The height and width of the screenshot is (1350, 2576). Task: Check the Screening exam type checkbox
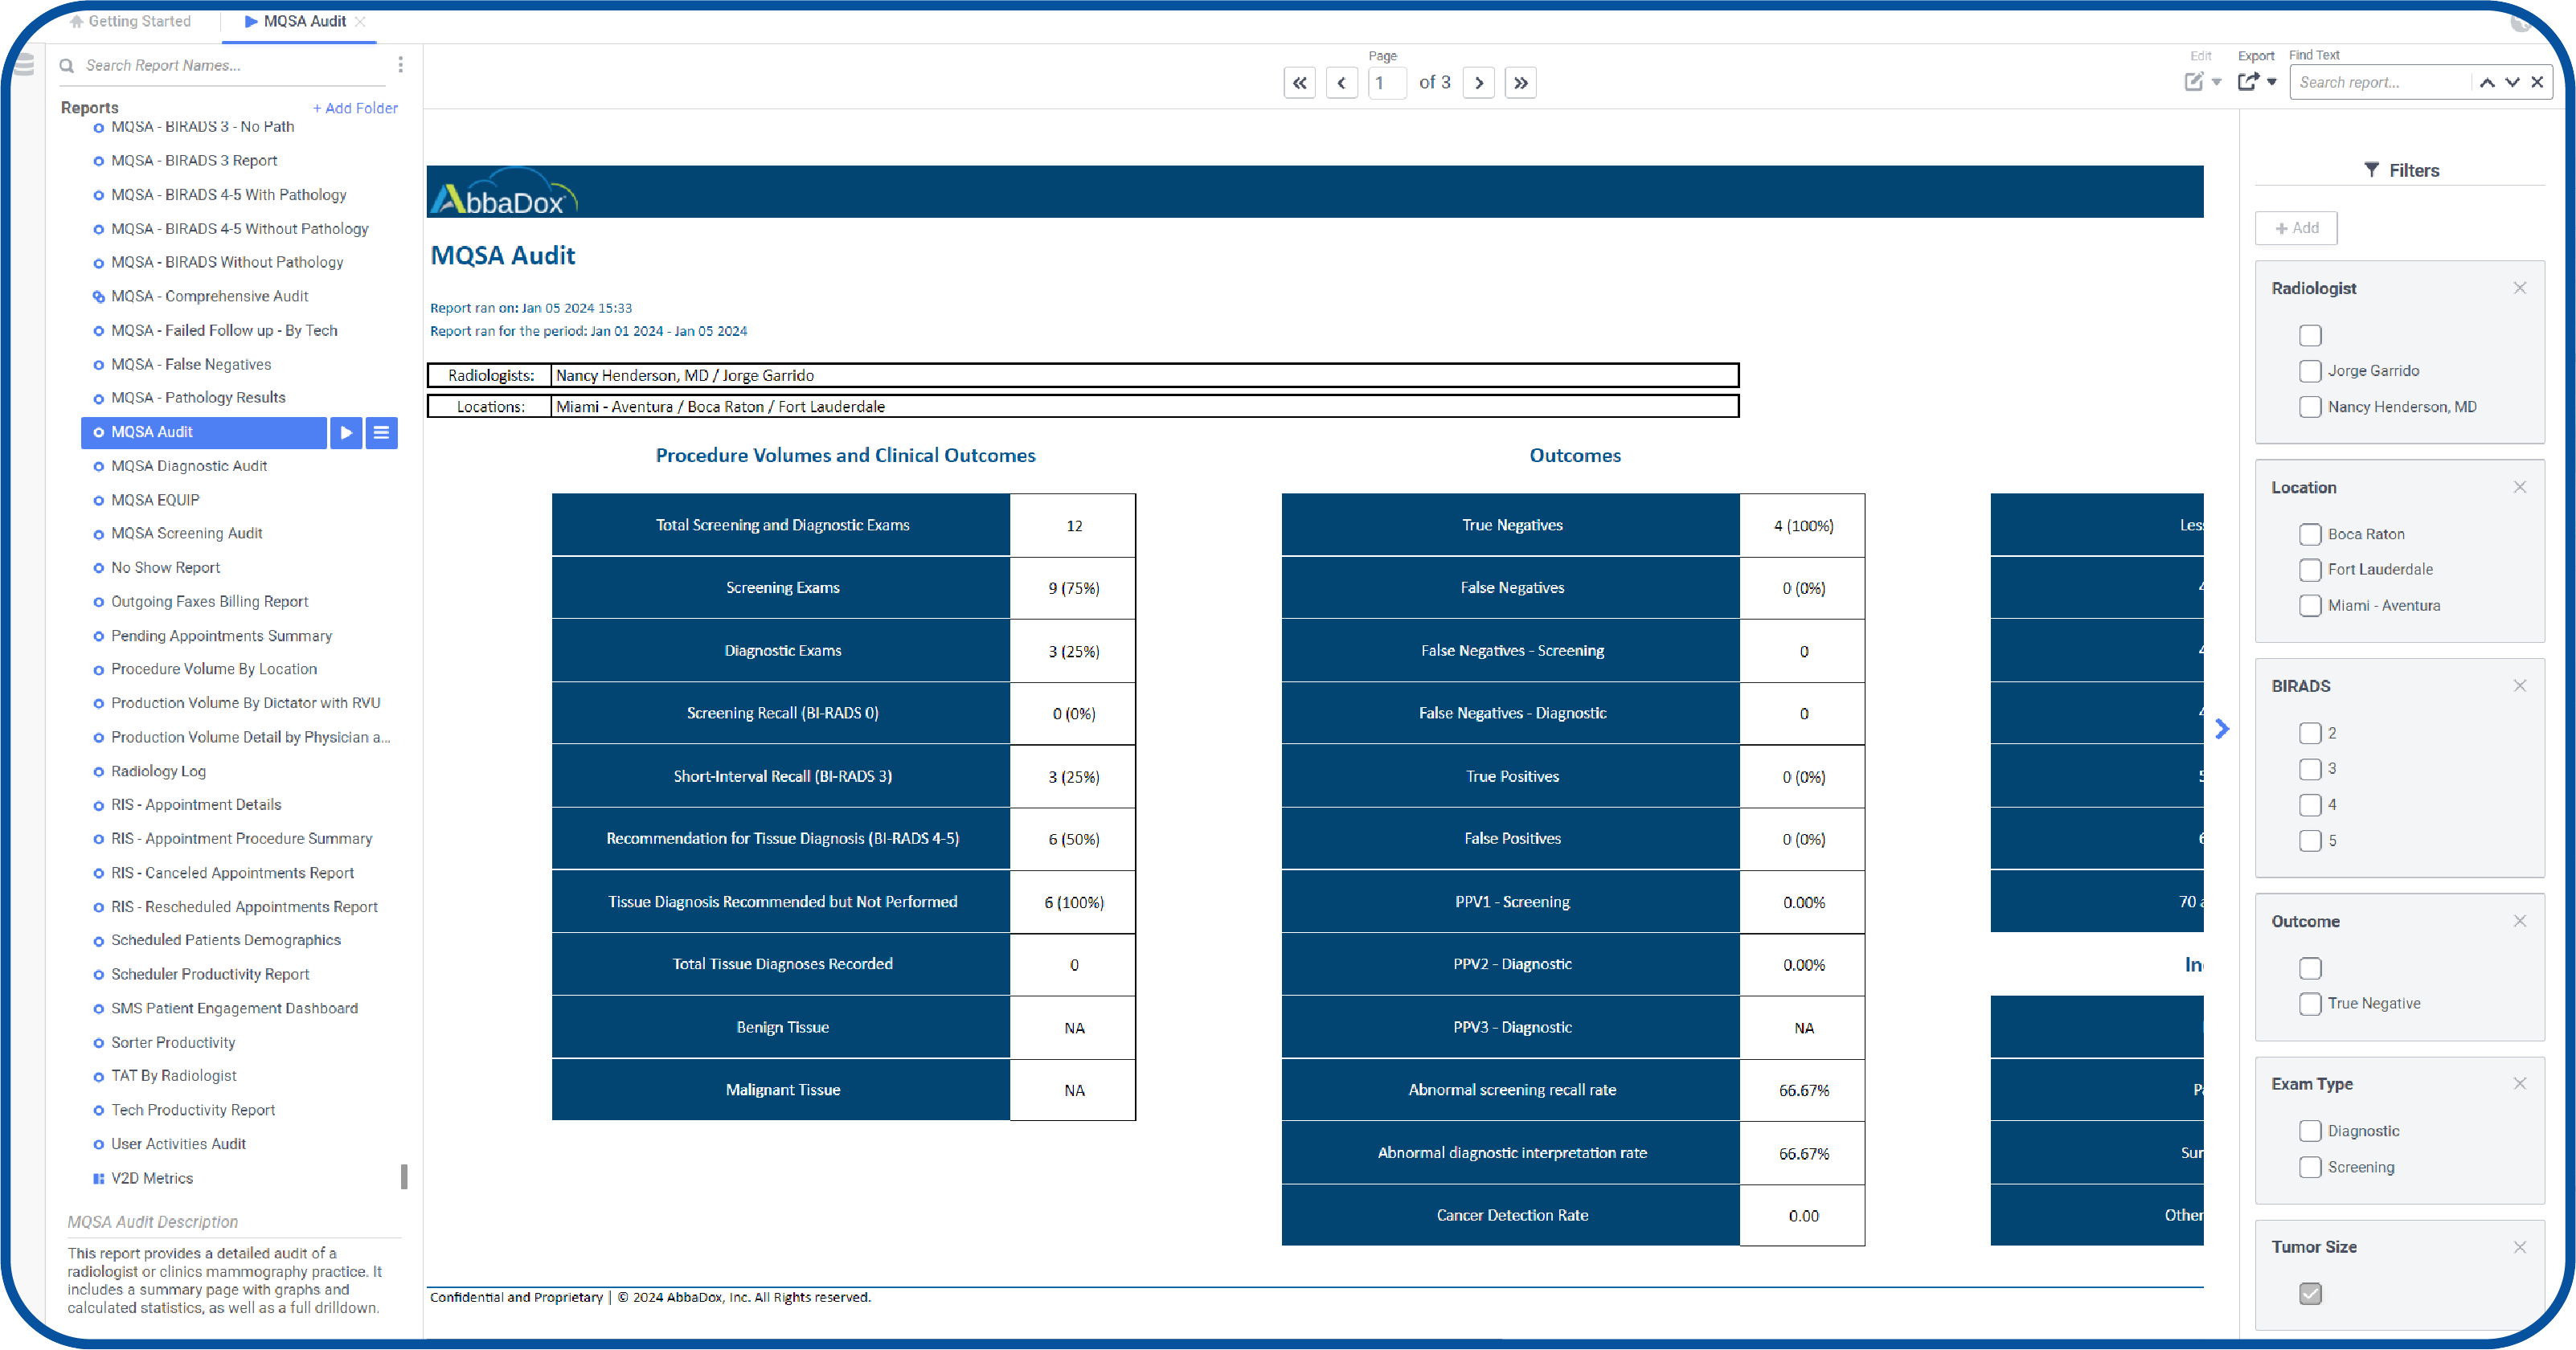pos(2308,1166)
